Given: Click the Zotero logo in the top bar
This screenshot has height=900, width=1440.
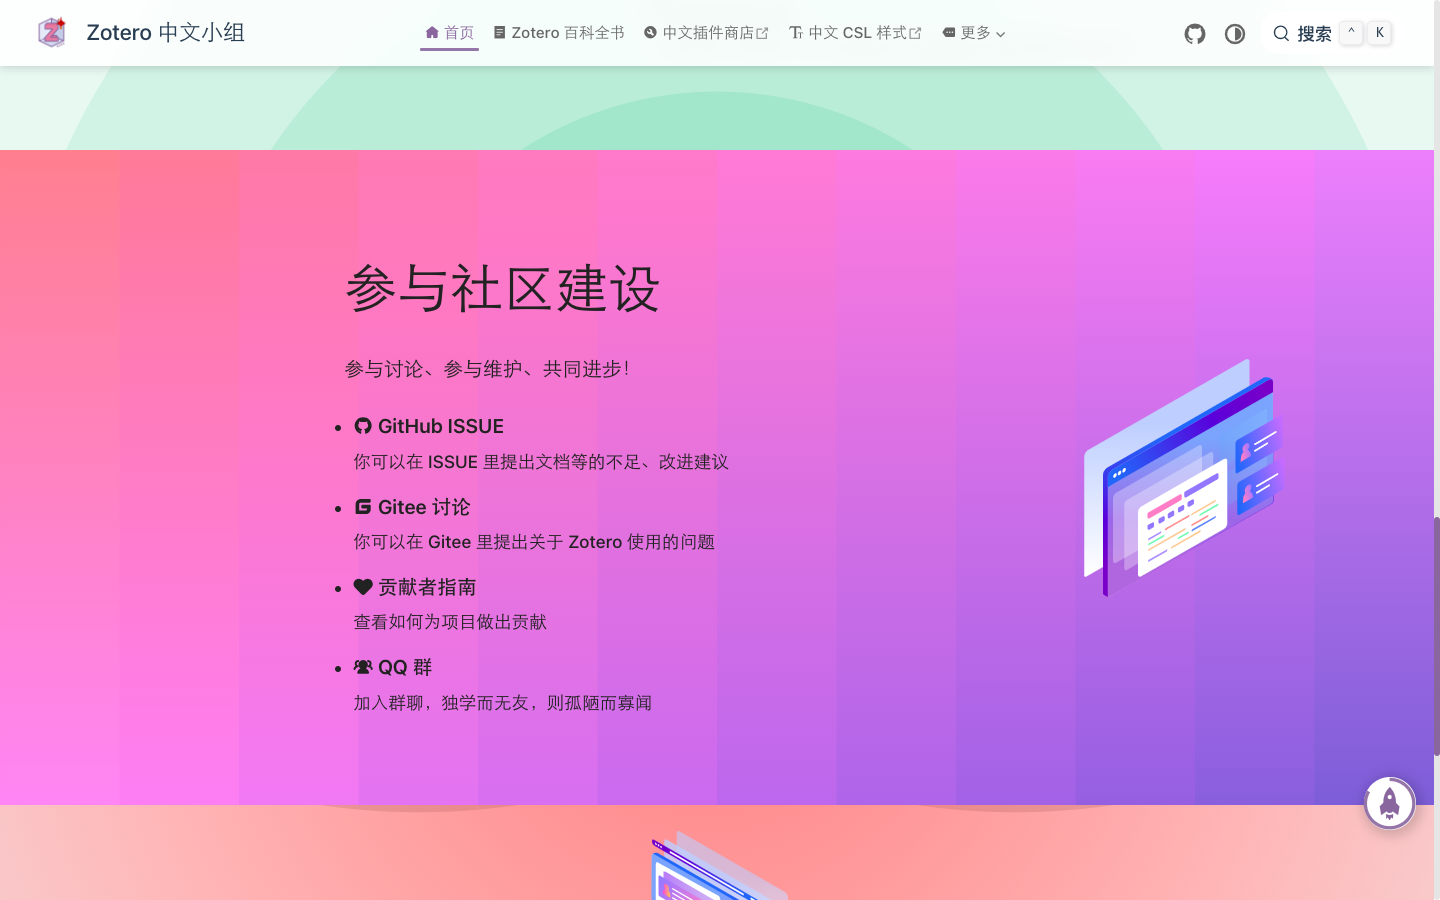Looking at the screenshot, I should [x=51, y=32].
